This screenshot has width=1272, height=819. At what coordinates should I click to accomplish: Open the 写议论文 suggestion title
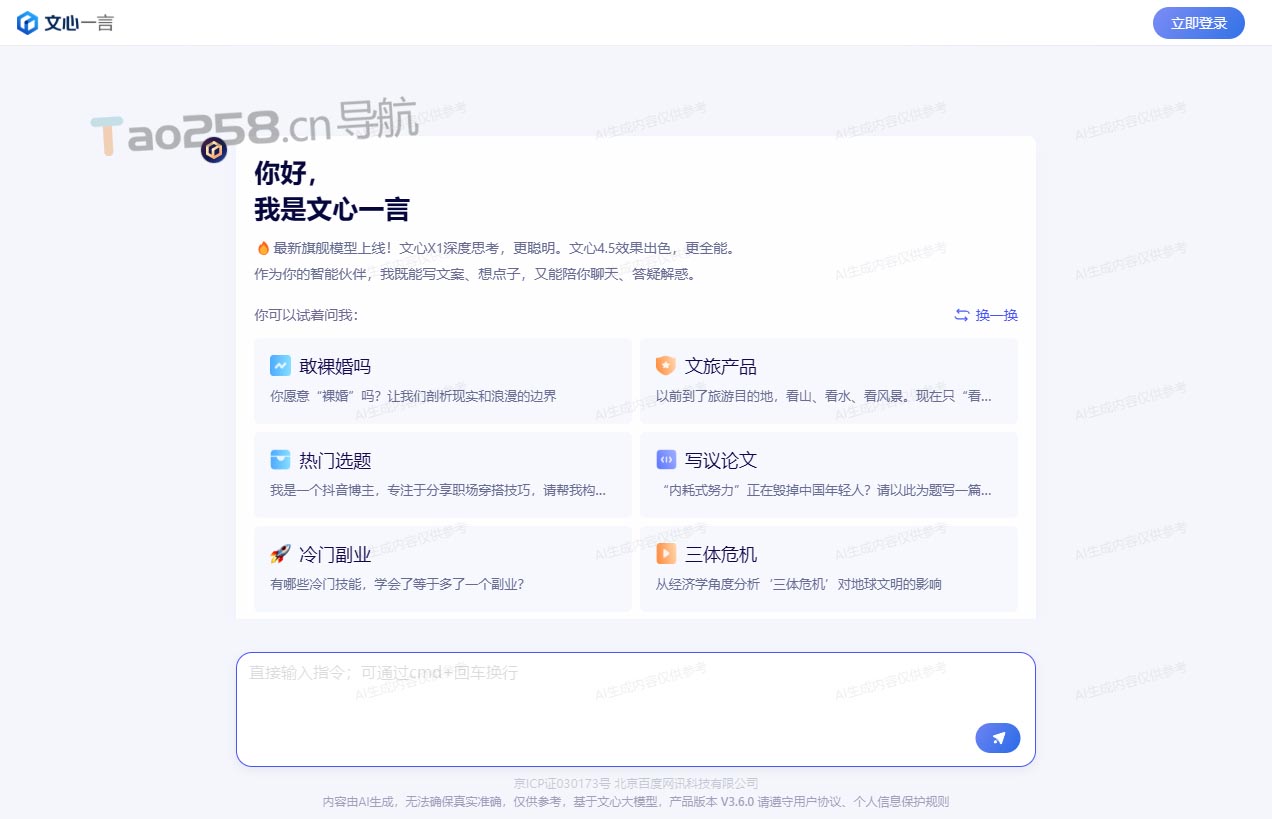721,460
